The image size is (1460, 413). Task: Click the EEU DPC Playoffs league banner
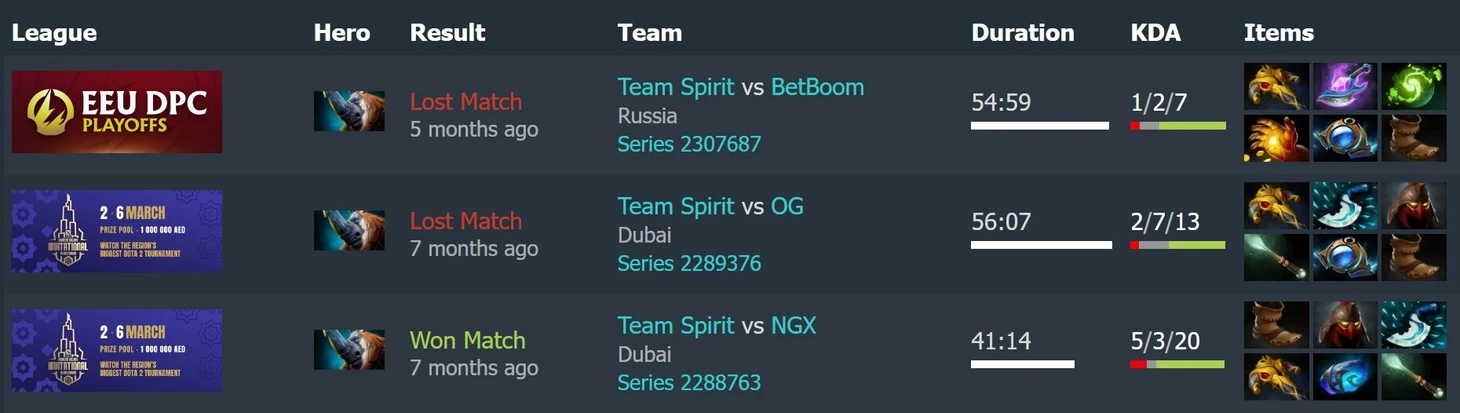117,112
